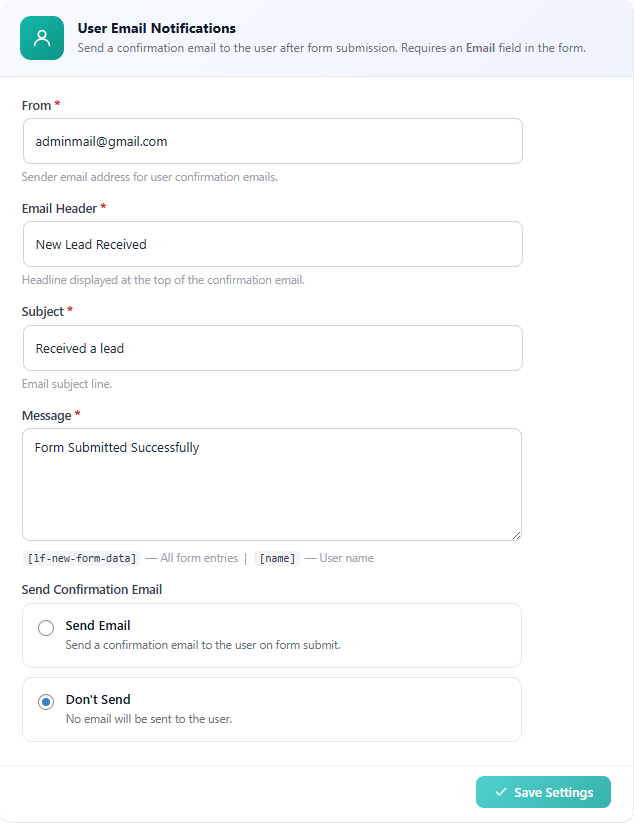Click the [name] shortcode tag
The height and width of the screenshot is (823, 634).
click(277, 558)
